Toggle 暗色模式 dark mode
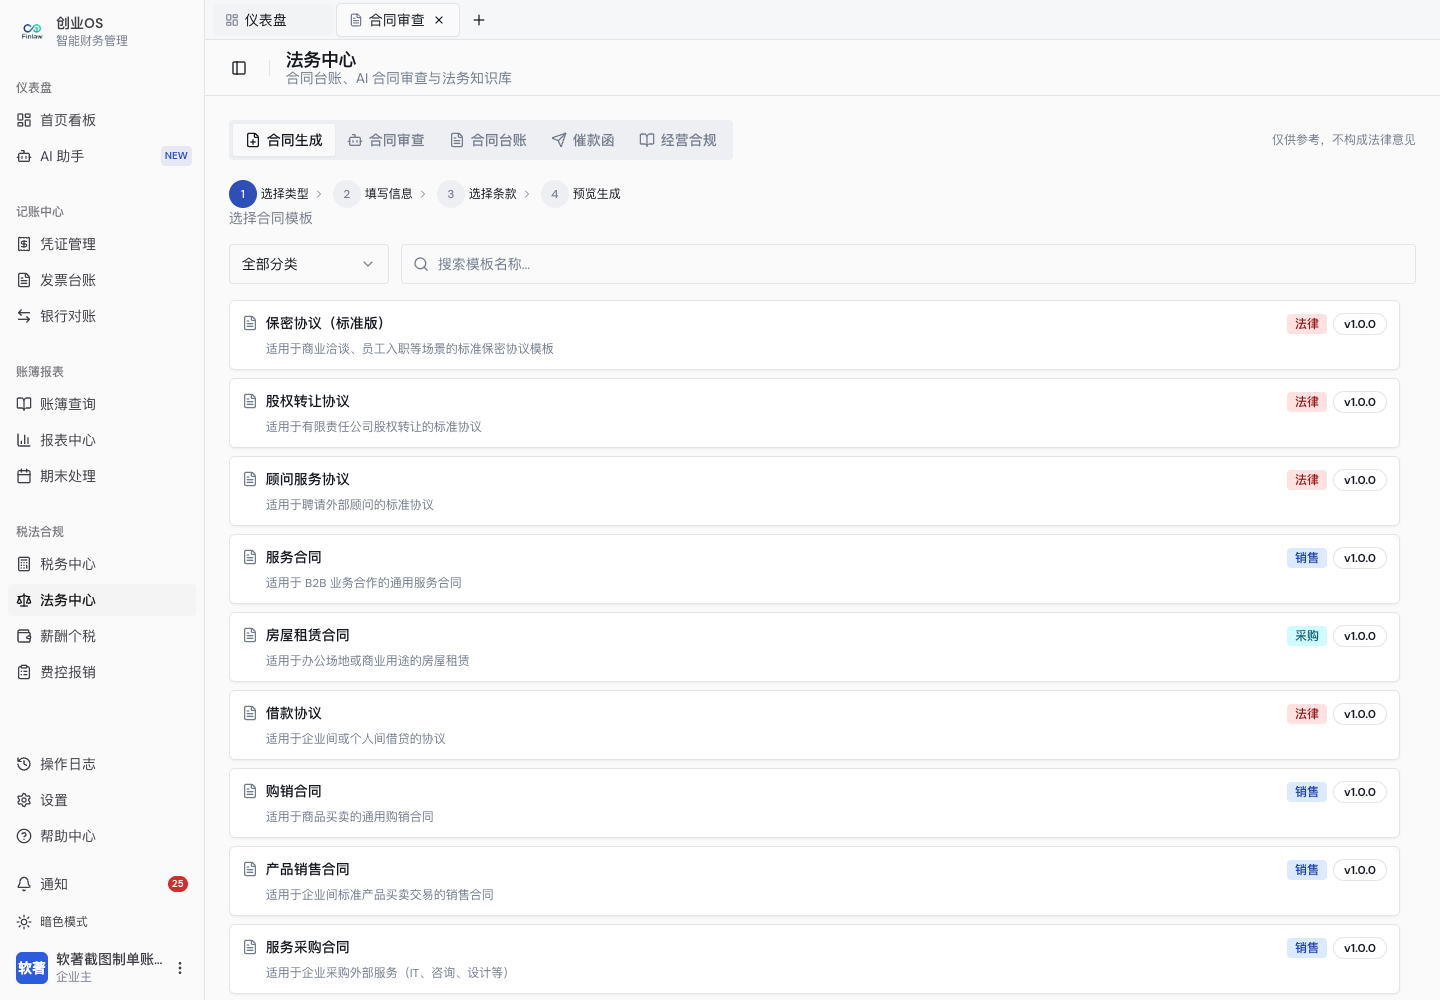Image resolution: width=1440 pixels, height=1000 pixels. pyautogui.click(x=102, y=922)
